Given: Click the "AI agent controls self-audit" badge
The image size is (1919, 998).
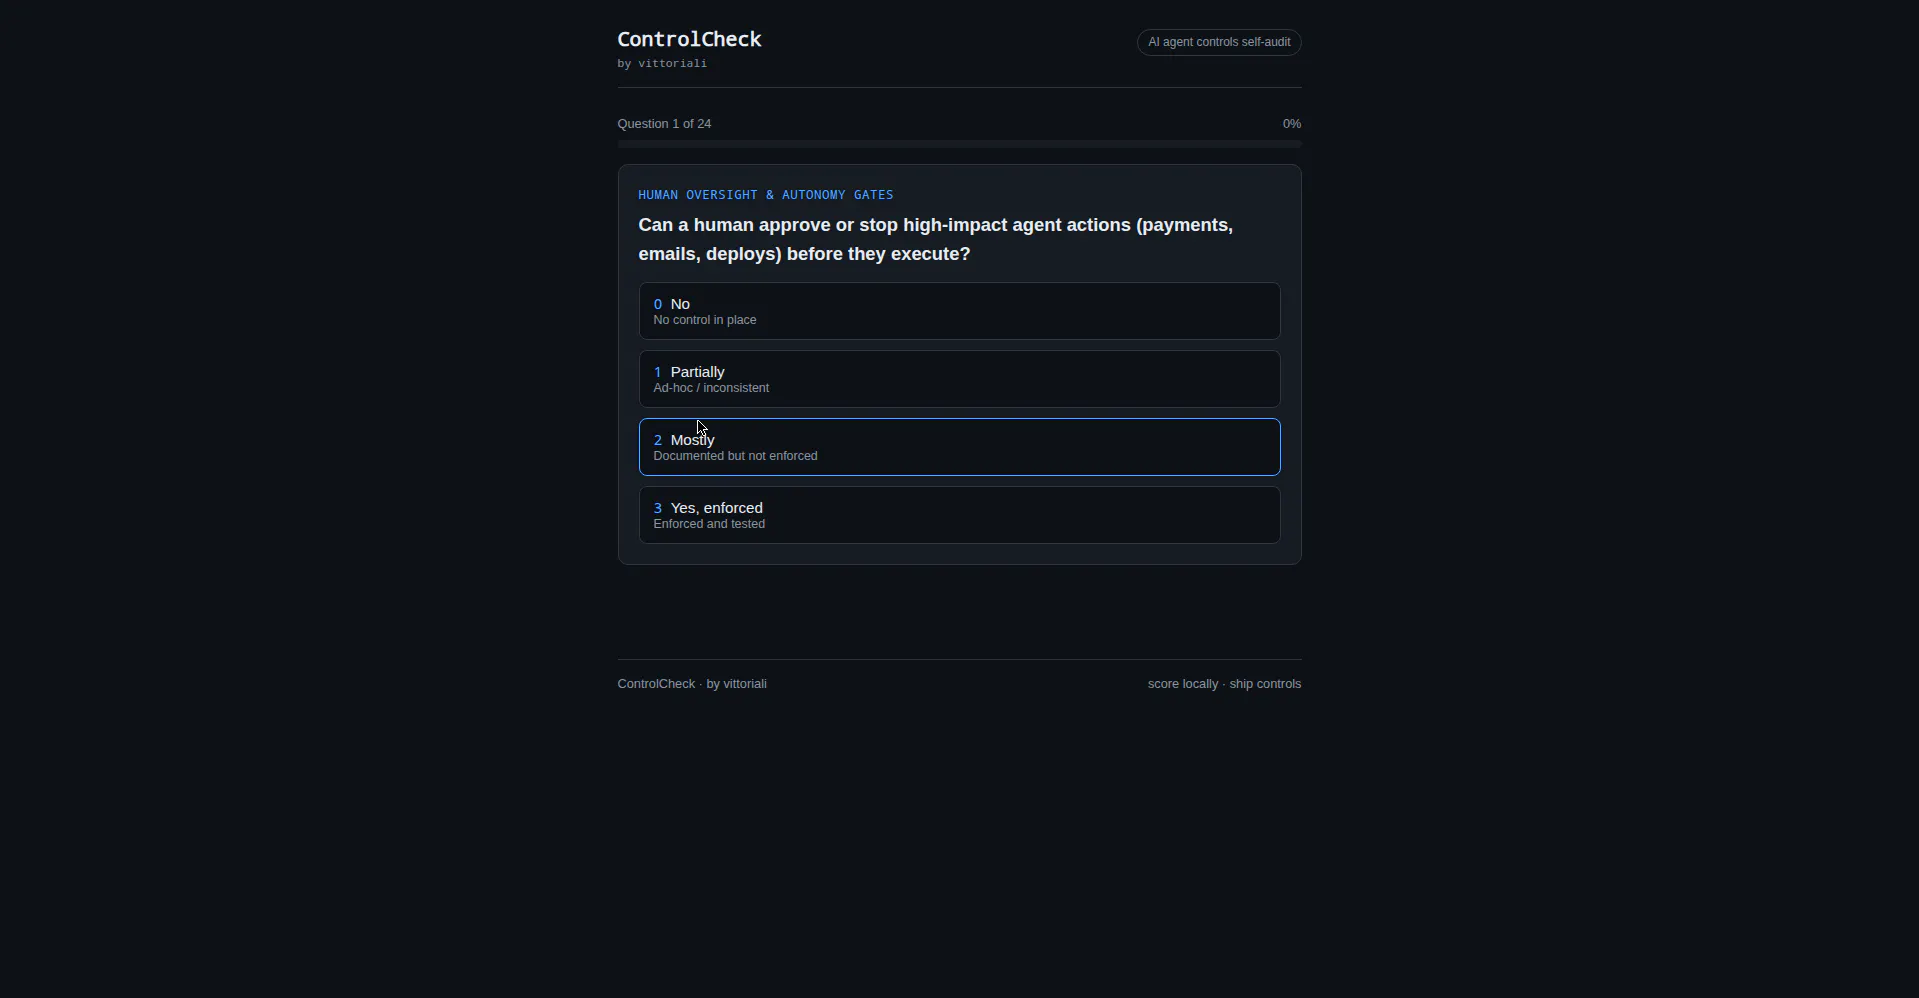Looking at the screenshot, I should [1218, 42].
